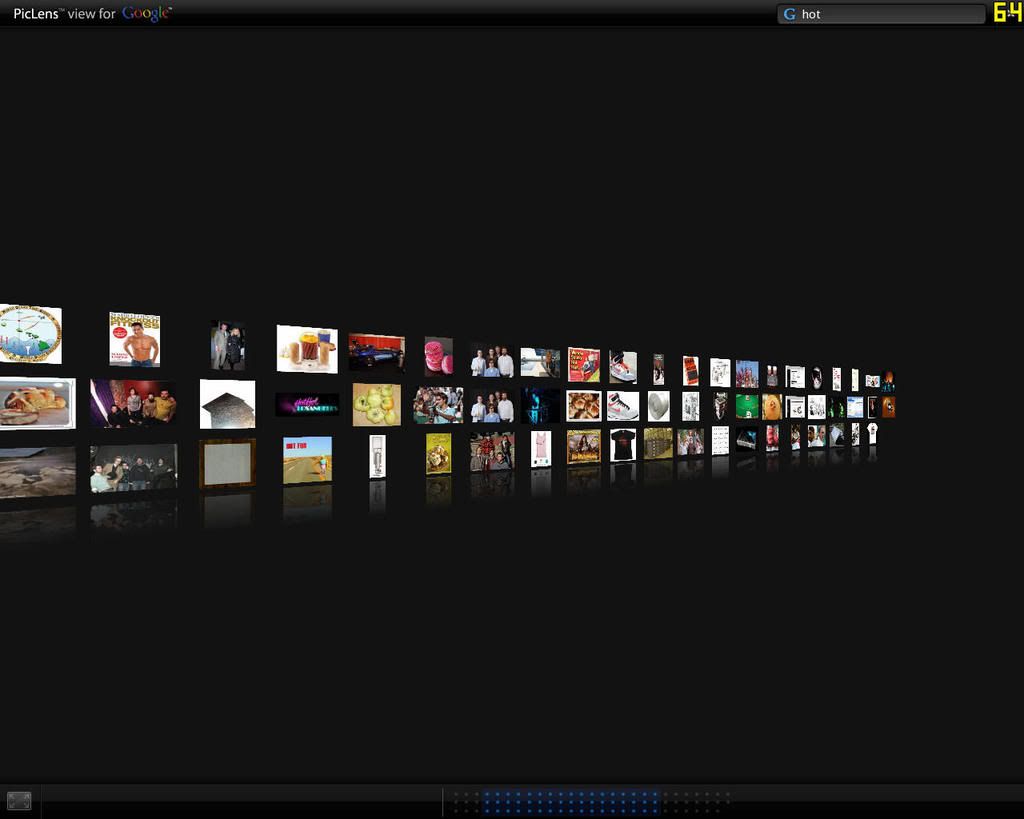Open the crowd photo with sunglasses man
Image resolution: width=1024 pixels, height=819 pixels.
point(438,406)
